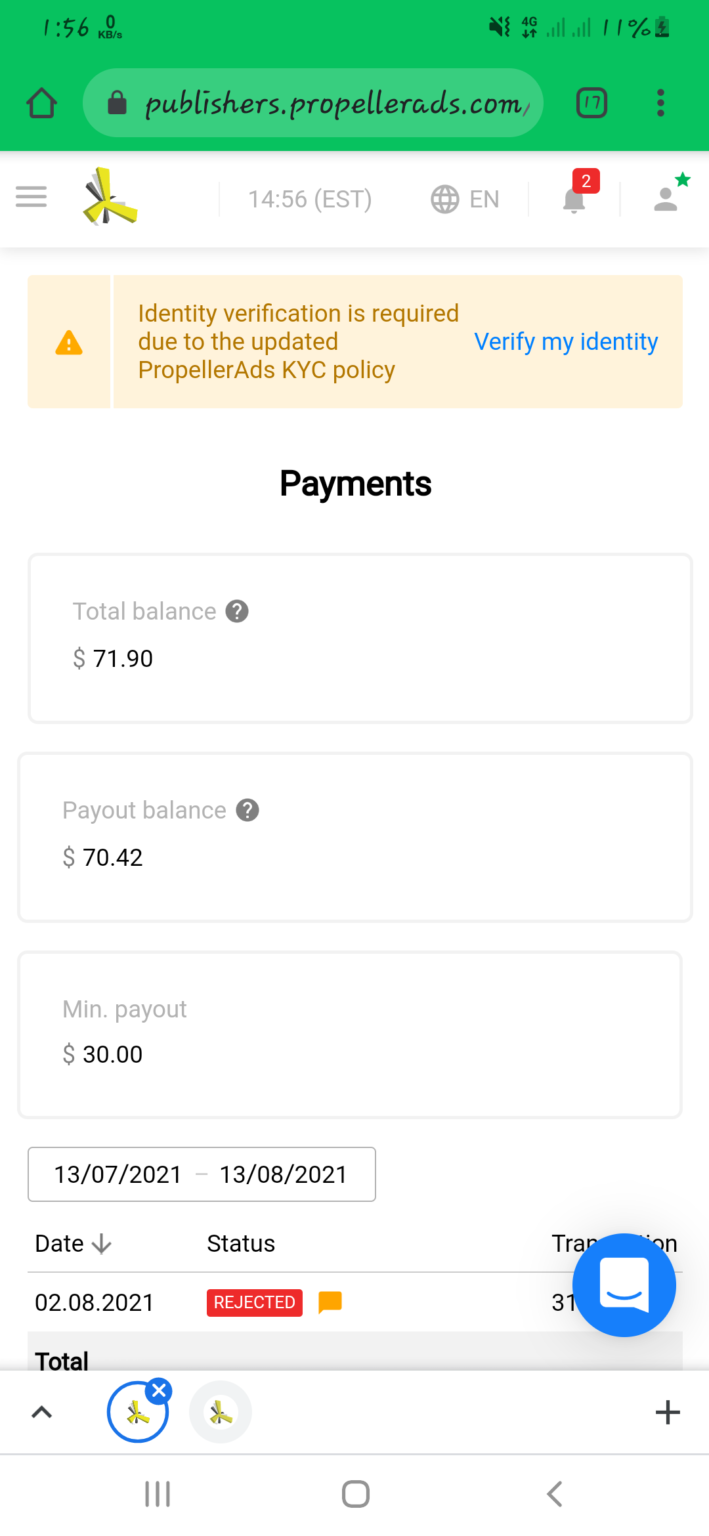Open the payments date range field
The height and width of the screenshot is (1536, 709).
click(201, 1174)
